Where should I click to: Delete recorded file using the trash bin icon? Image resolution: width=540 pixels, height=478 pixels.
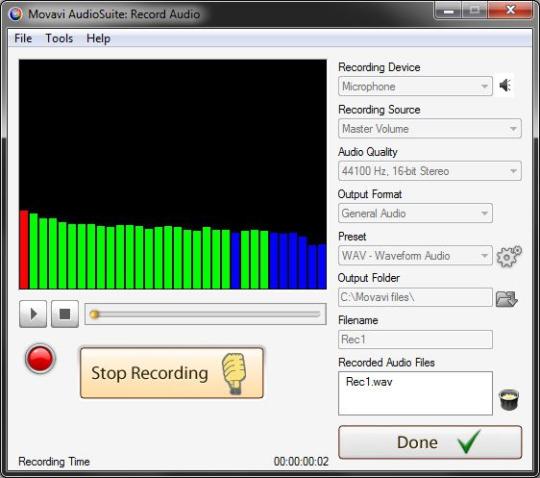coord(509,399)
